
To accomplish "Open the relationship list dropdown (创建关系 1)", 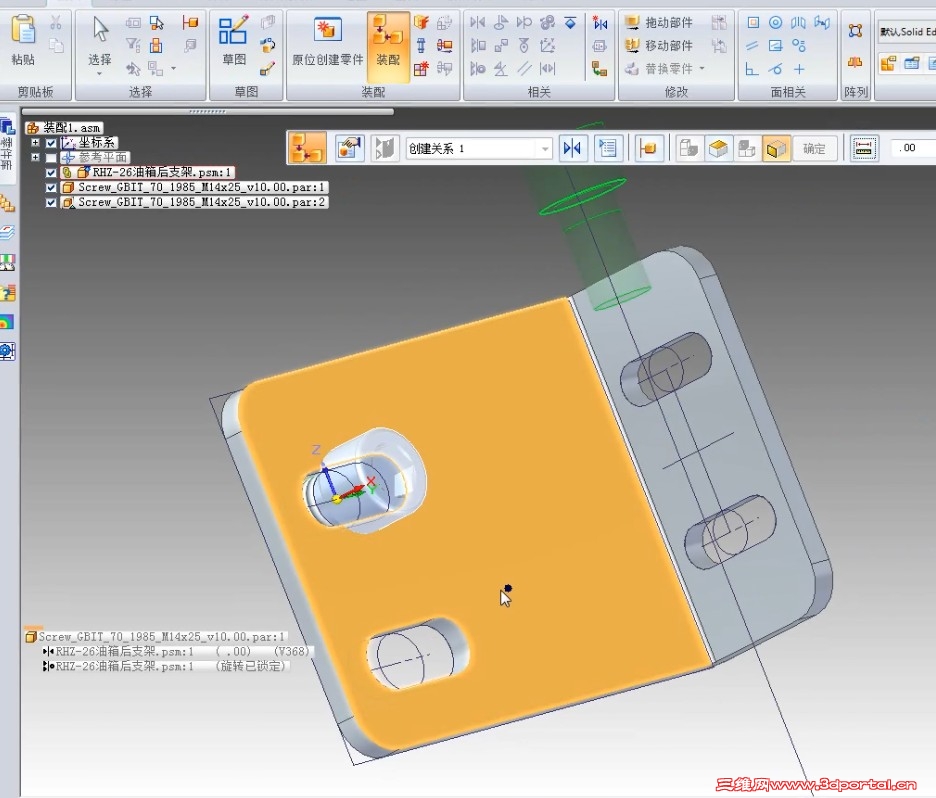I will pos(544,149).
